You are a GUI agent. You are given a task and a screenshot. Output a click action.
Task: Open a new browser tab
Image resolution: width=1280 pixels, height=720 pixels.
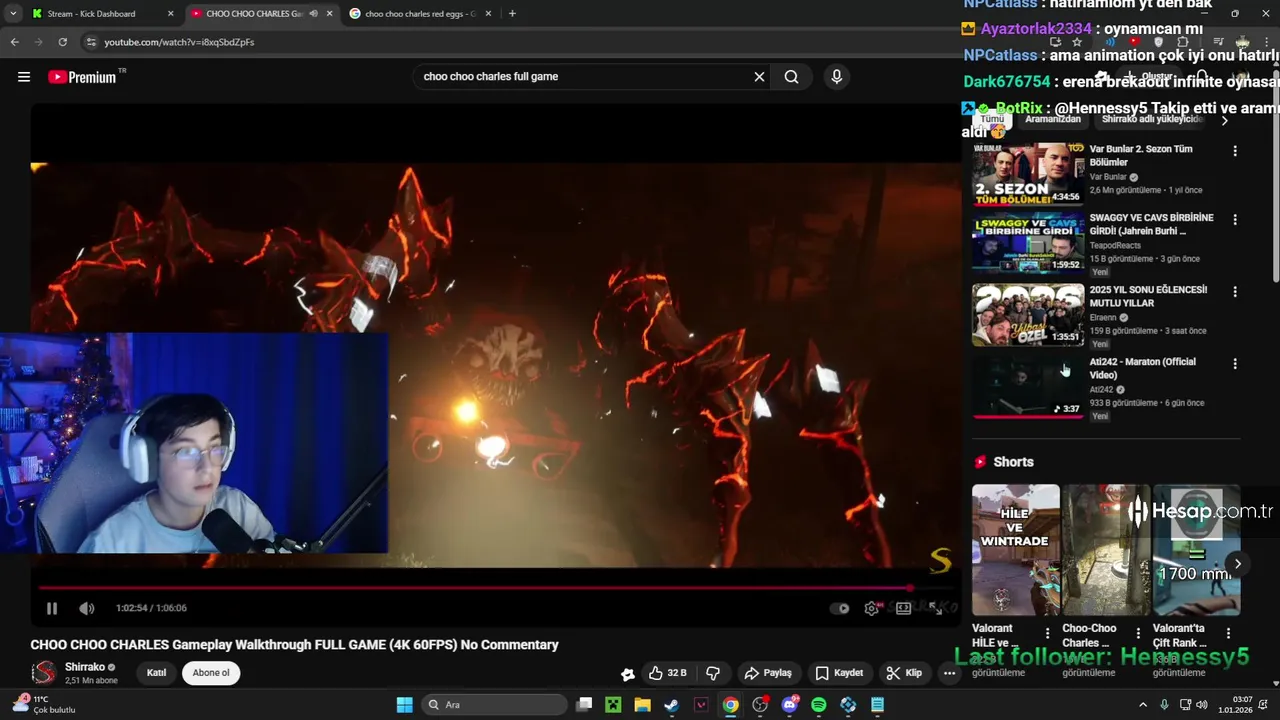point(512,14)
